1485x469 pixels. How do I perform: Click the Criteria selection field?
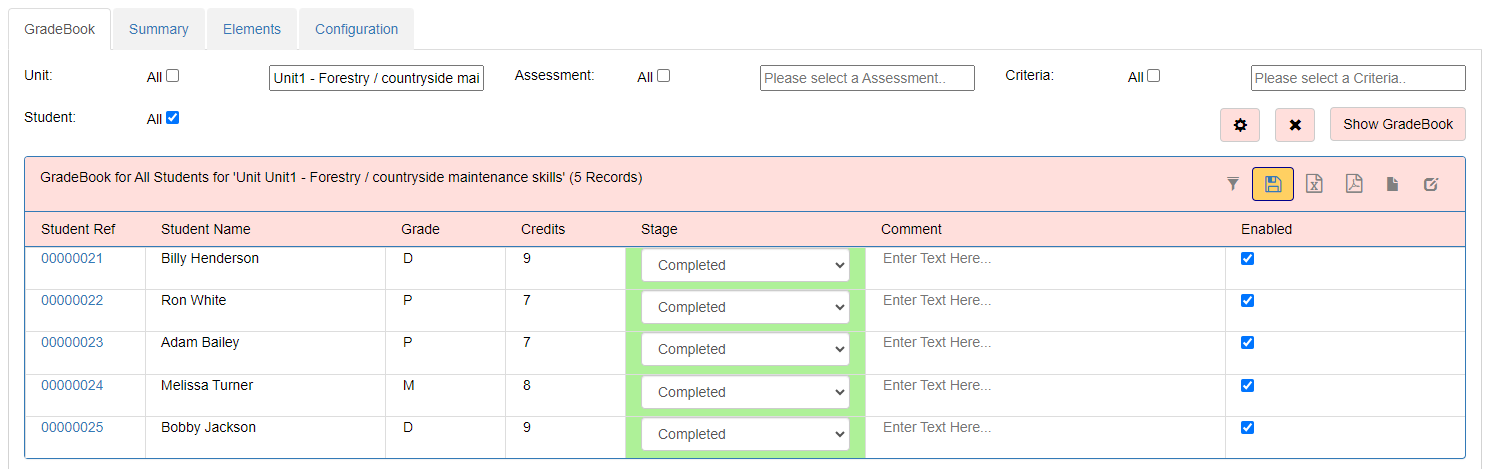[x=1358, y=78]
